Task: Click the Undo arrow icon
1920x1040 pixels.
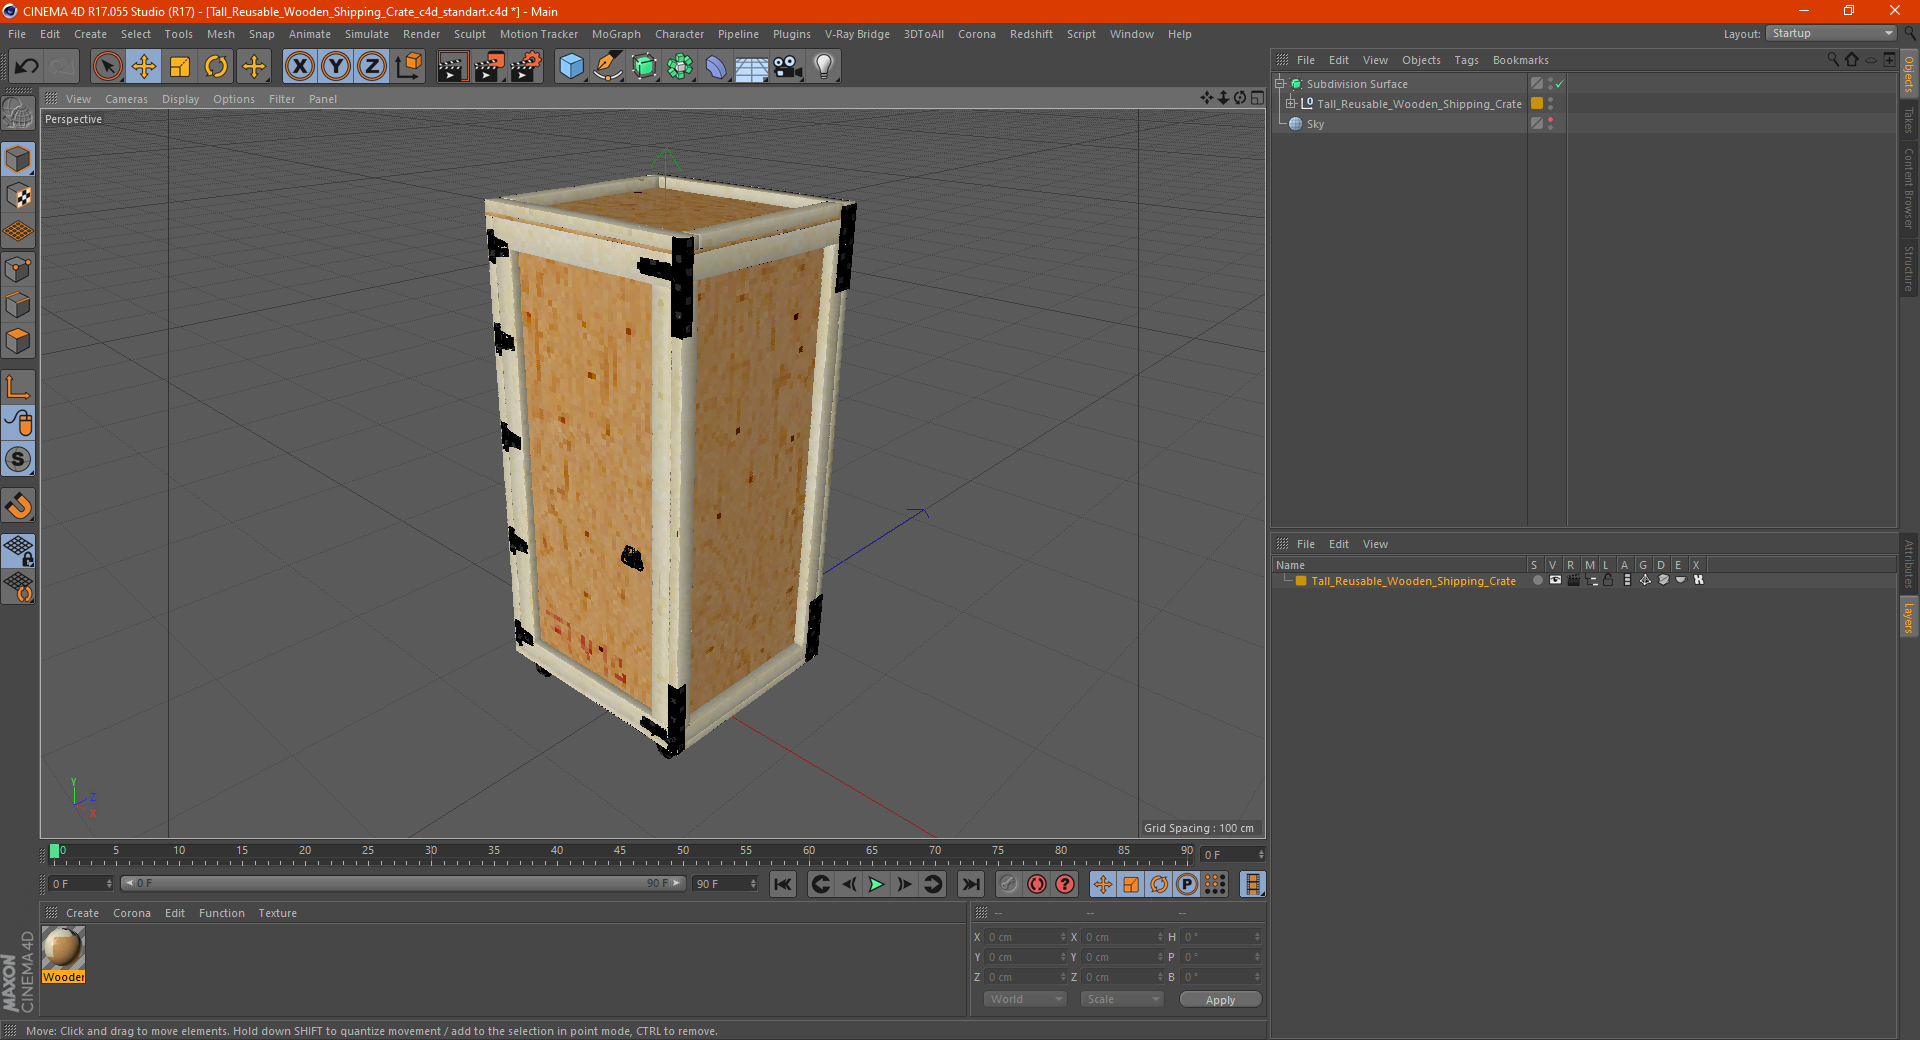Action: point(27,67)
